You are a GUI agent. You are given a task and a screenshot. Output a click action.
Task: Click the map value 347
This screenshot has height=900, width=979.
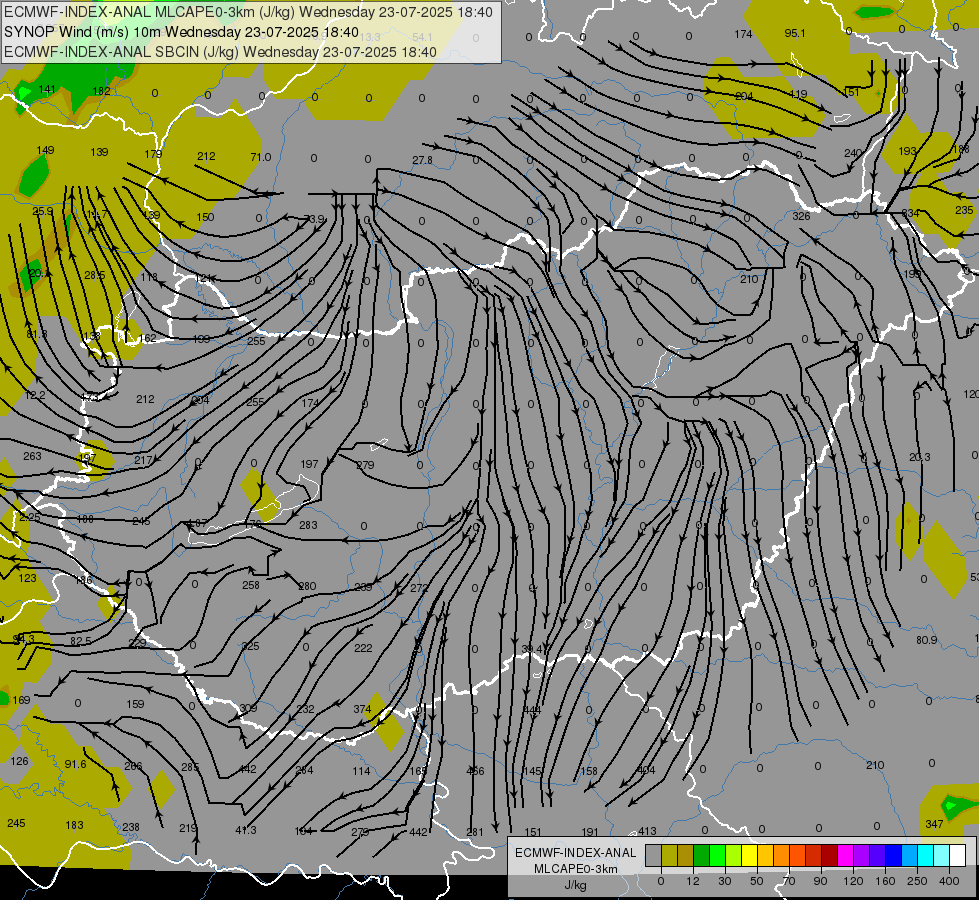click(934, 824)
